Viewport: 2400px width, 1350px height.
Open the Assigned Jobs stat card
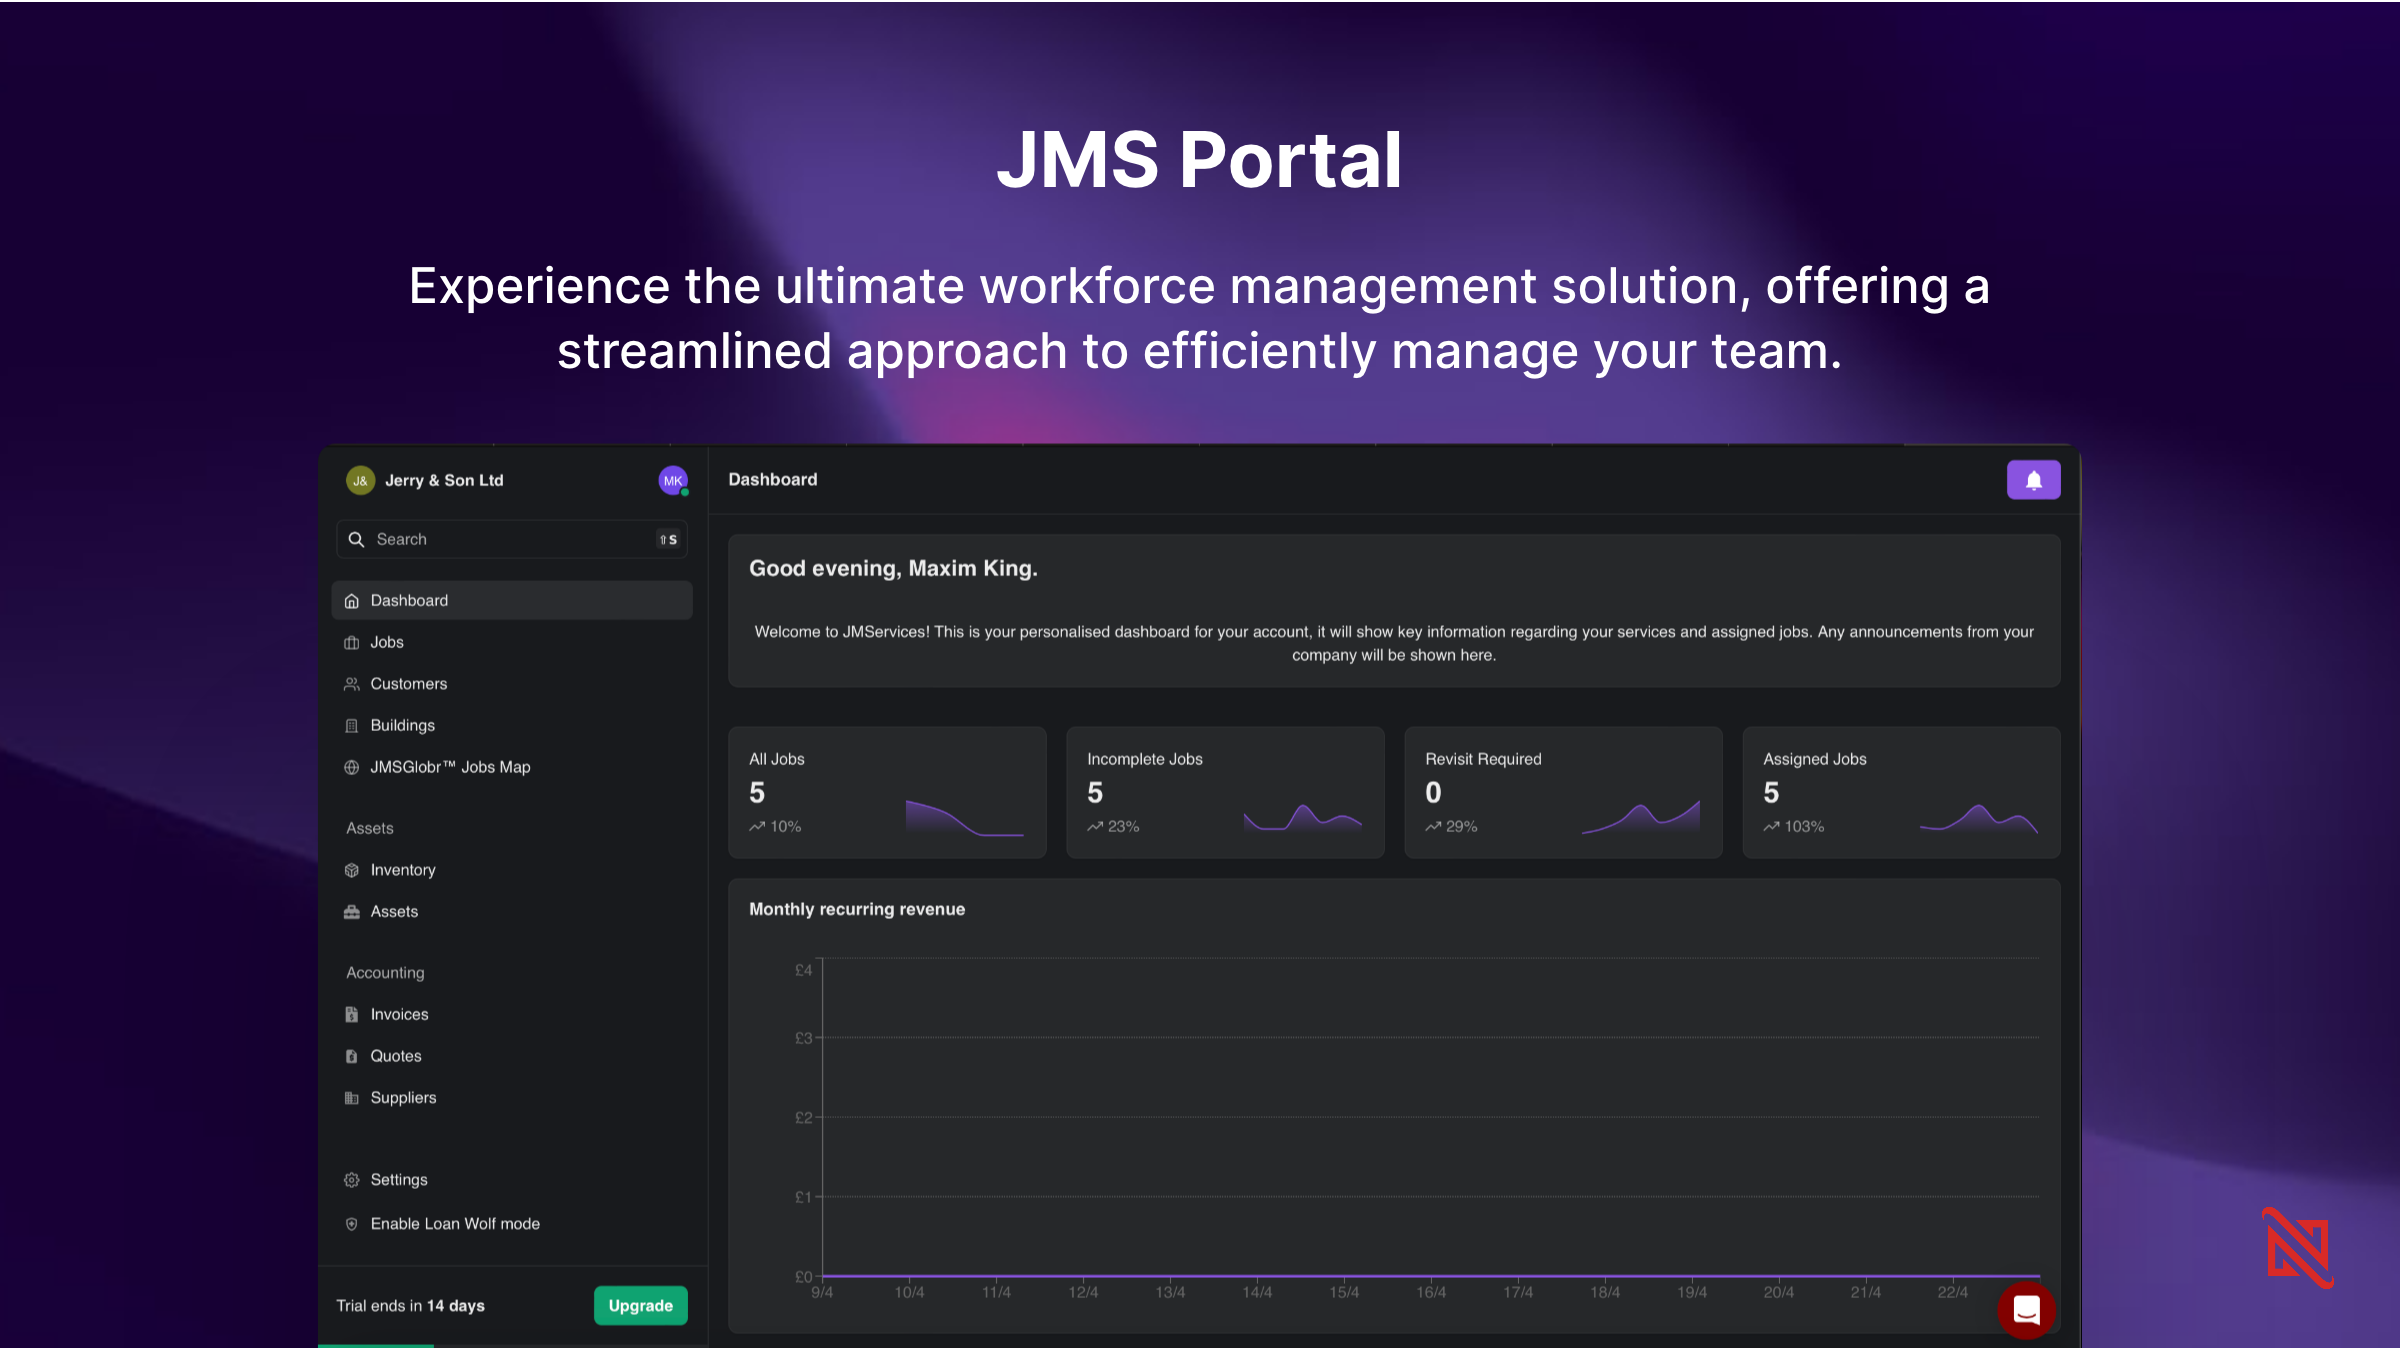pos(1900,792)
